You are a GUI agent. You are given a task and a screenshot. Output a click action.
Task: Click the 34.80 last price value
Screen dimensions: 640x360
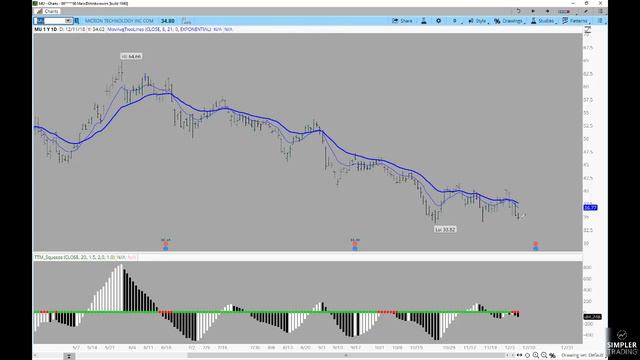click(x=167, y=21)
